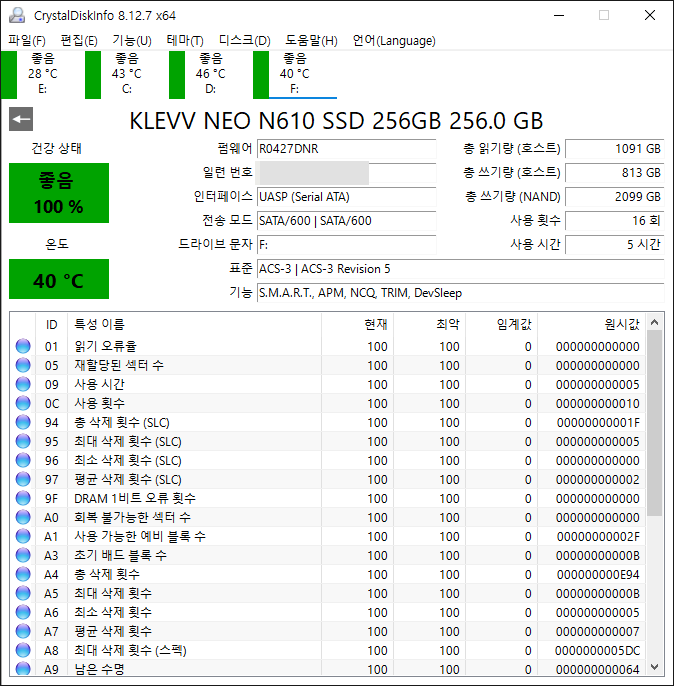Open the 편집(E) menu
The image size is (674, 686).
coord(79,40)
